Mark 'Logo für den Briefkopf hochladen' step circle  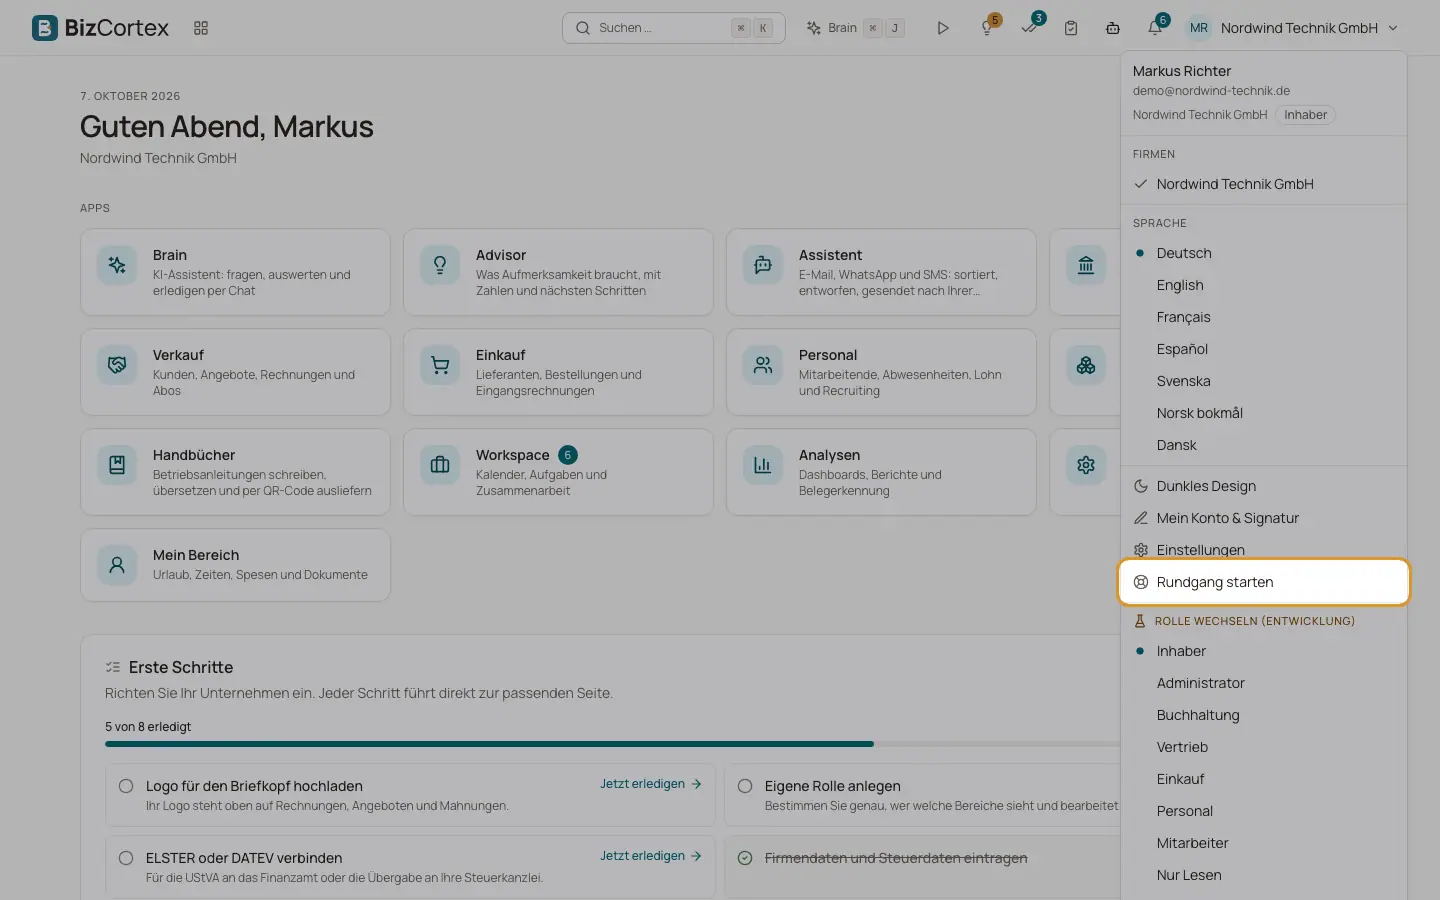pos(126,786)
